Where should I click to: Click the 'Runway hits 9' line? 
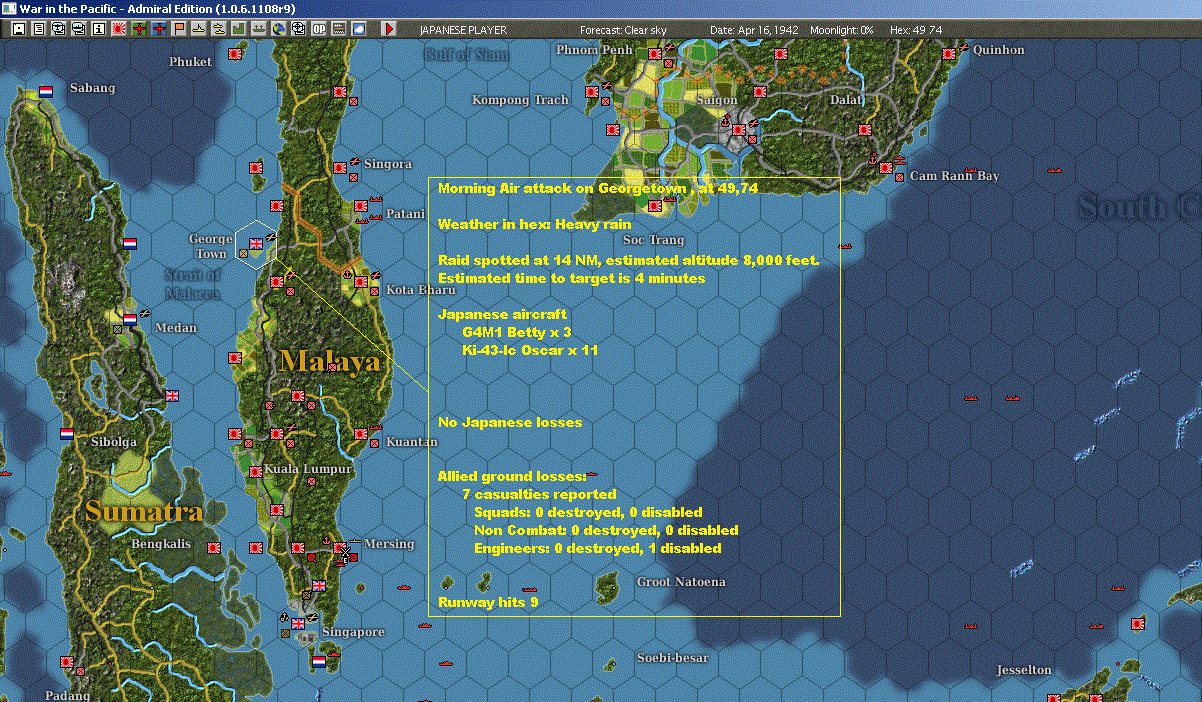coord(488,602)
